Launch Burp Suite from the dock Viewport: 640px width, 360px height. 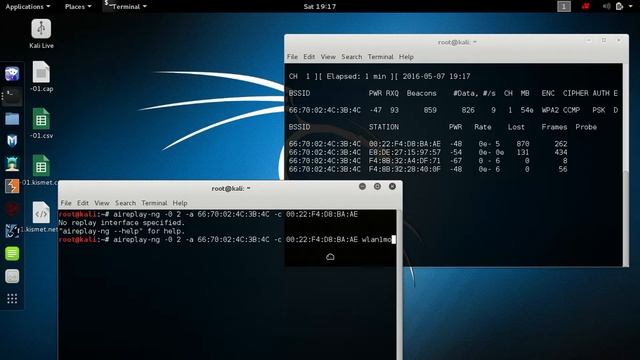pos(12,186)
